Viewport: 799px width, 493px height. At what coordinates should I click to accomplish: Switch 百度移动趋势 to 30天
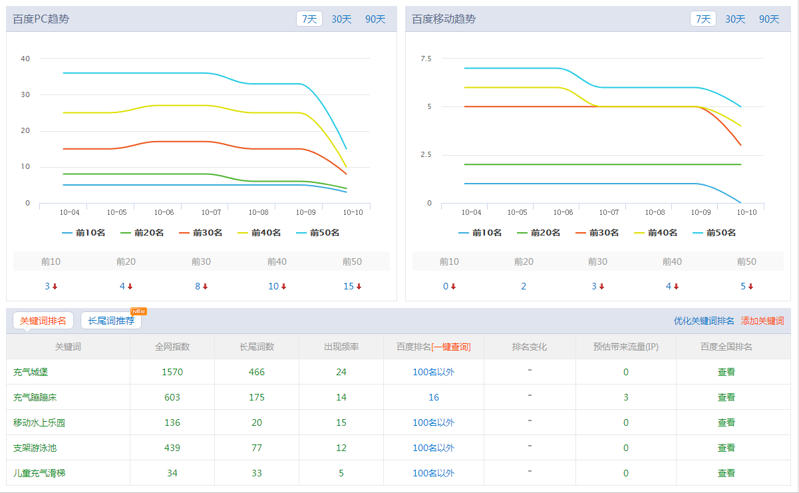pos(735,19)
